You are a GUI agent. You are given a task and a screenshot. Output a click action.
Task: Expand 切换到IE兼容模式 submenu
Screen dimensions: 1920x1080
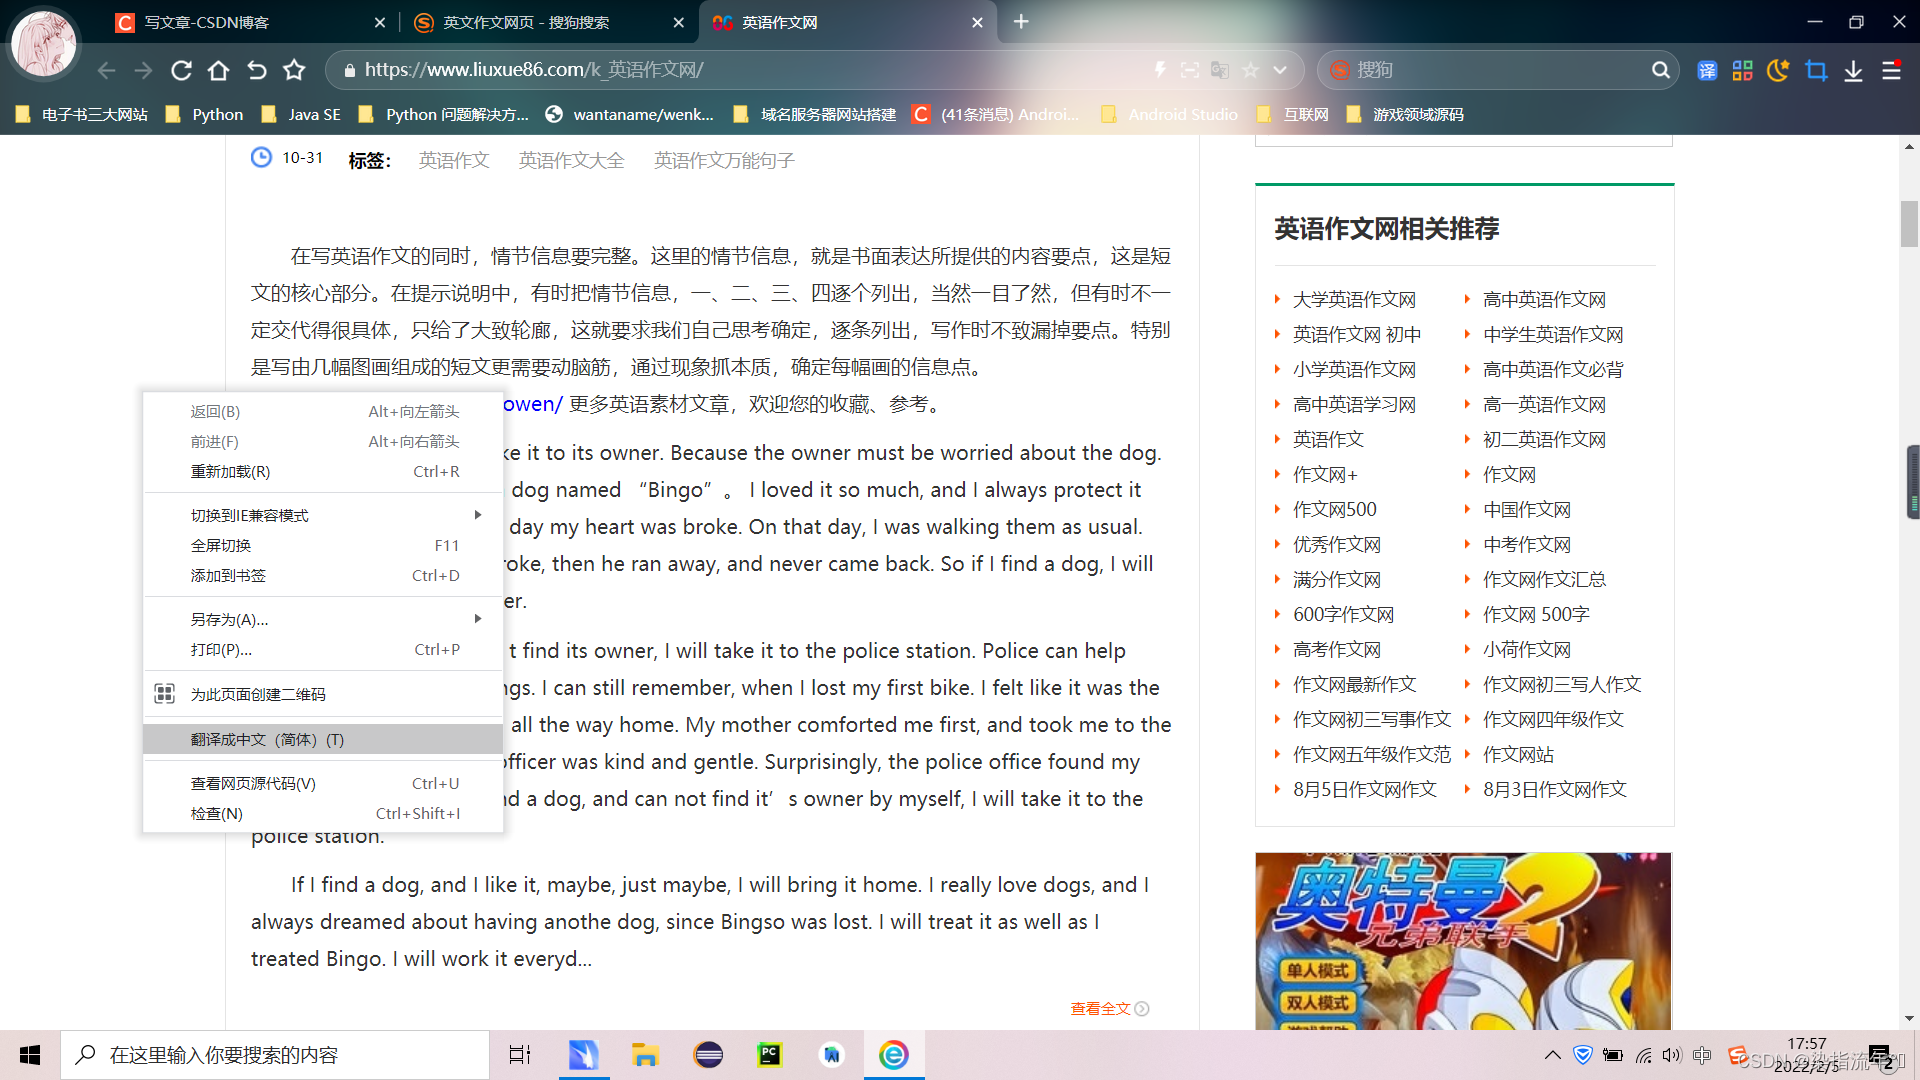point(323,516)
